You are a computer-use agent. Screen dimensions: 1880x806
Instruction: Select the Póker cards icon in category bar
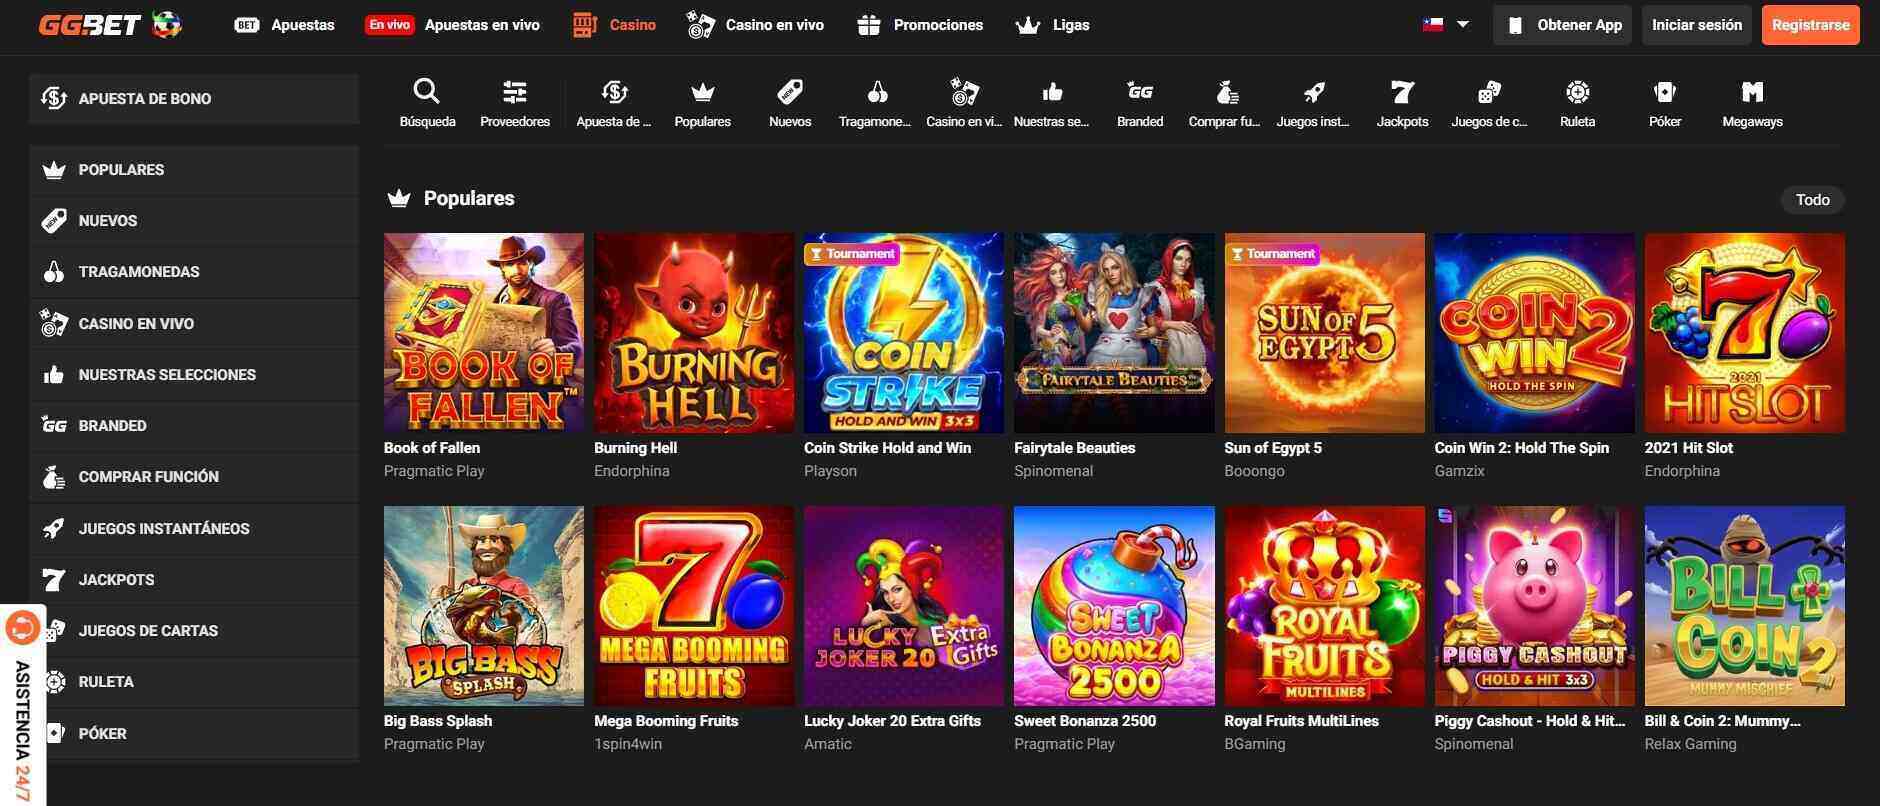pos(1665,92)
